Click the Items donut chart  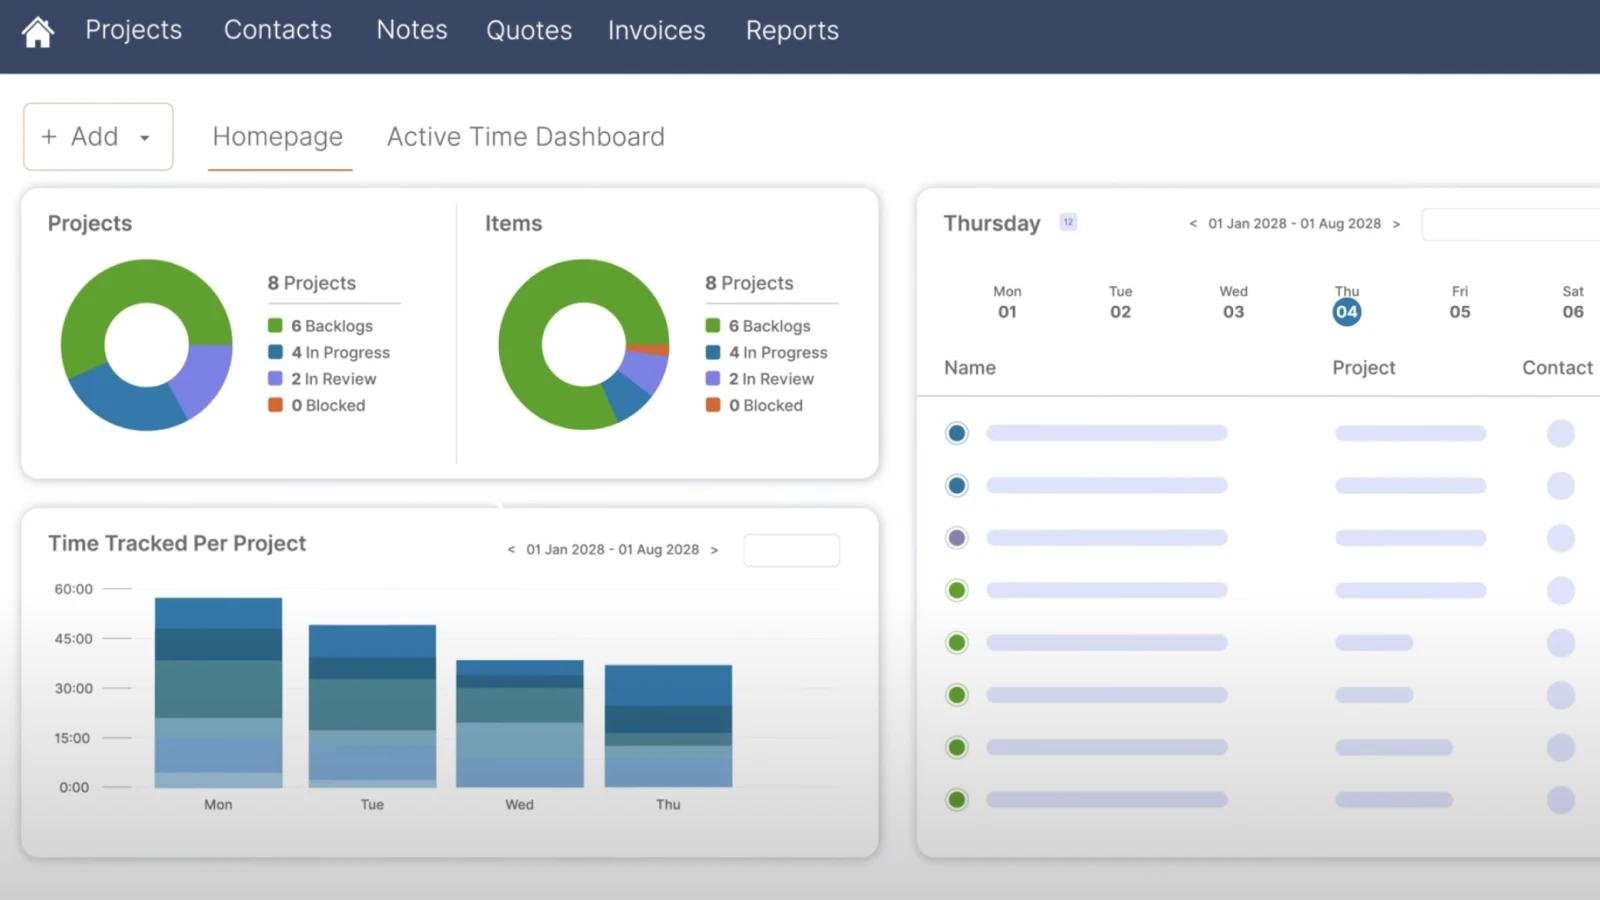(584, 344)
